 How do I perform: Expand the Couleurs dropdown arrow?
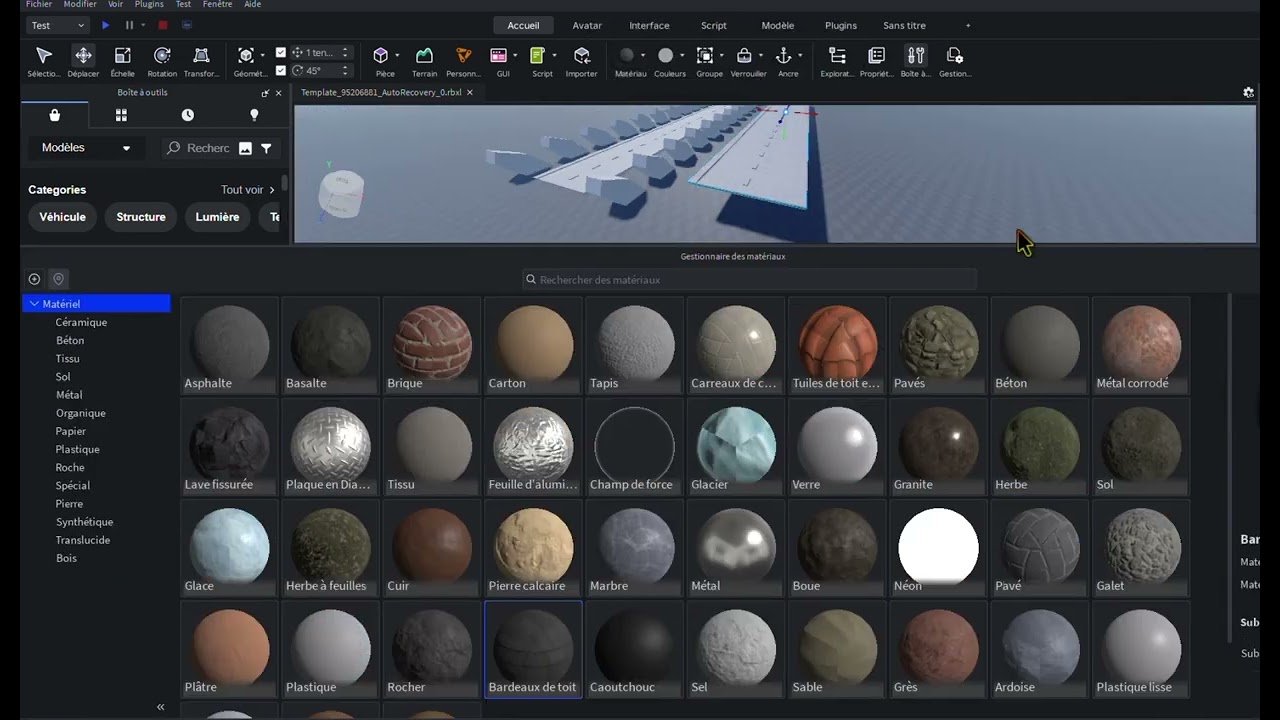[681, 56]
